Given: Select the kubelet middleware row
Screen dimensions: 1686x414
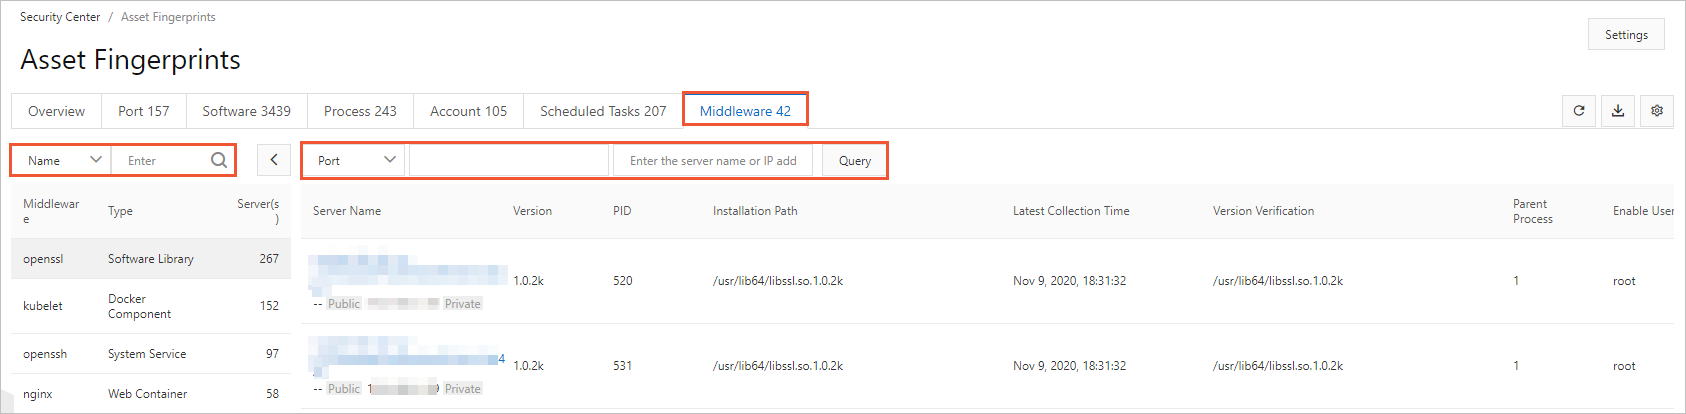Looking at the screenshot, I should [x=151, y=306].
